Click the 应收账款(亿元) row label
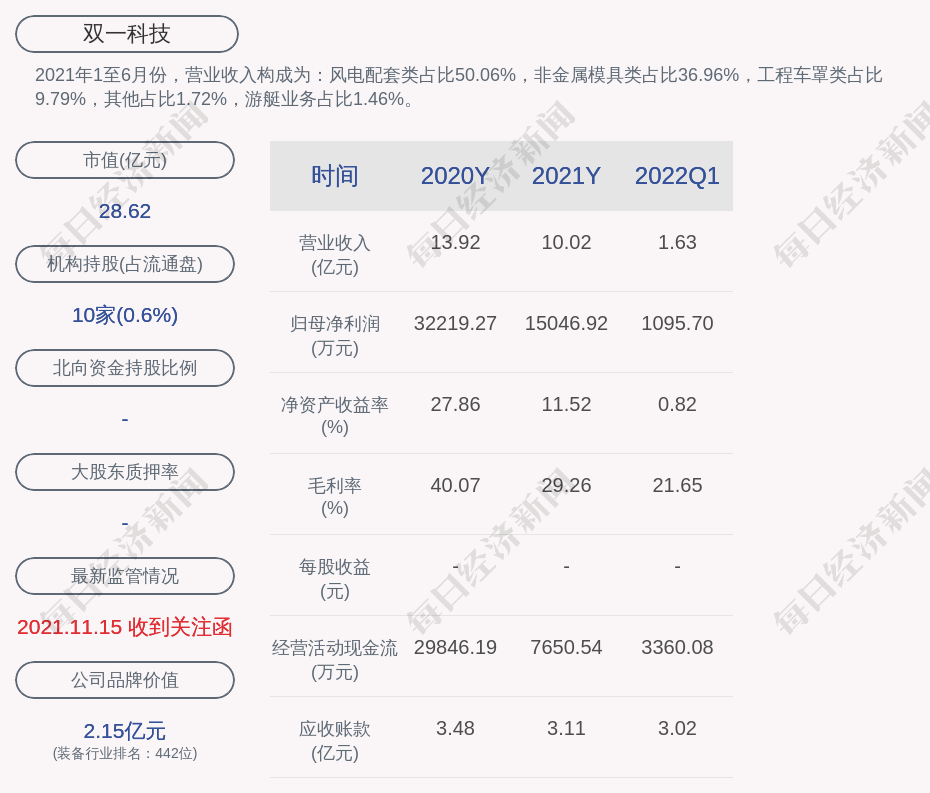The height and width of the screenshot is (793, 930). click(334, 741)
